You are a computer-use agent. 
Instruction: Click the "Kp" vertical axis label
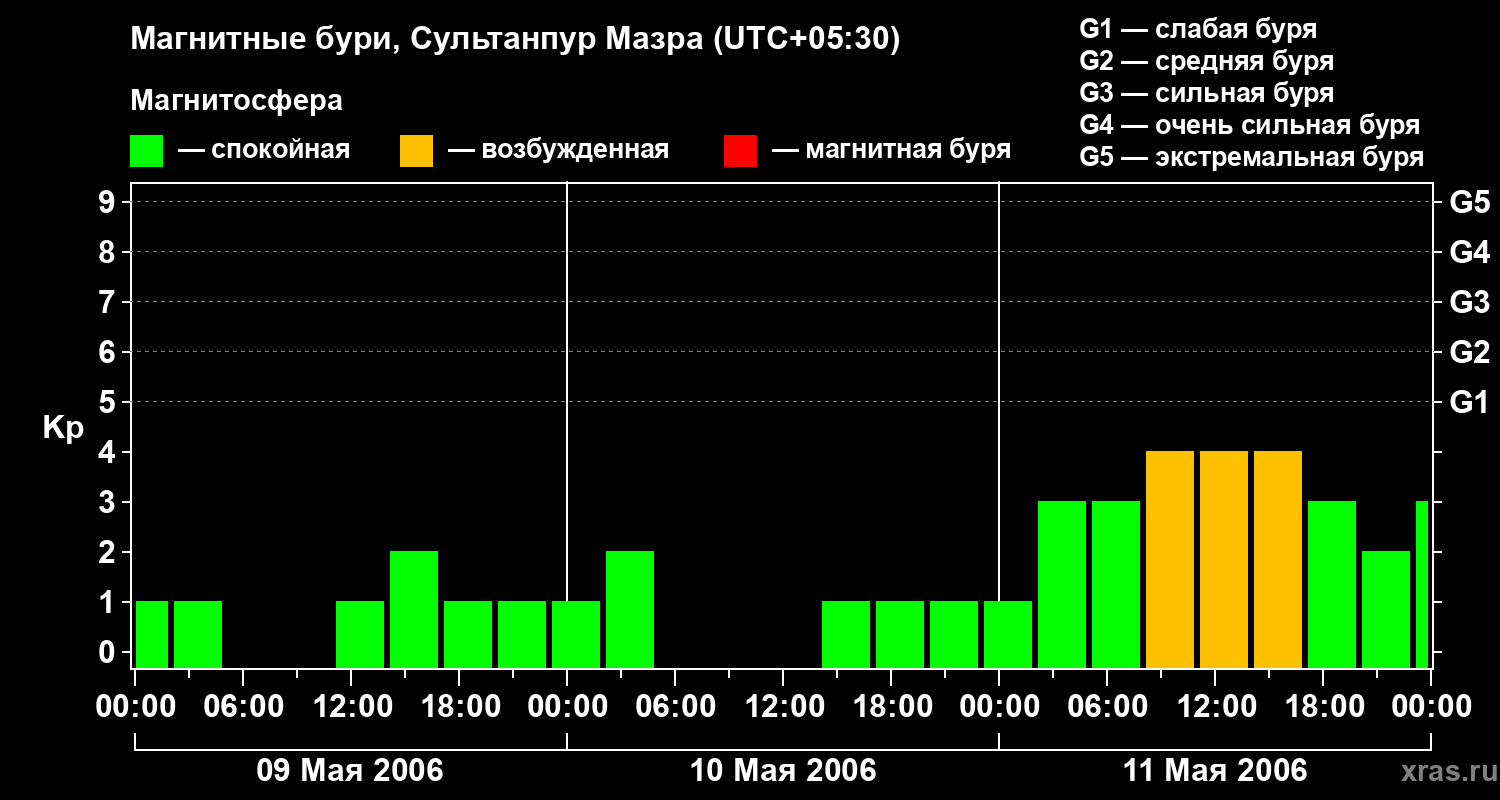63,428
